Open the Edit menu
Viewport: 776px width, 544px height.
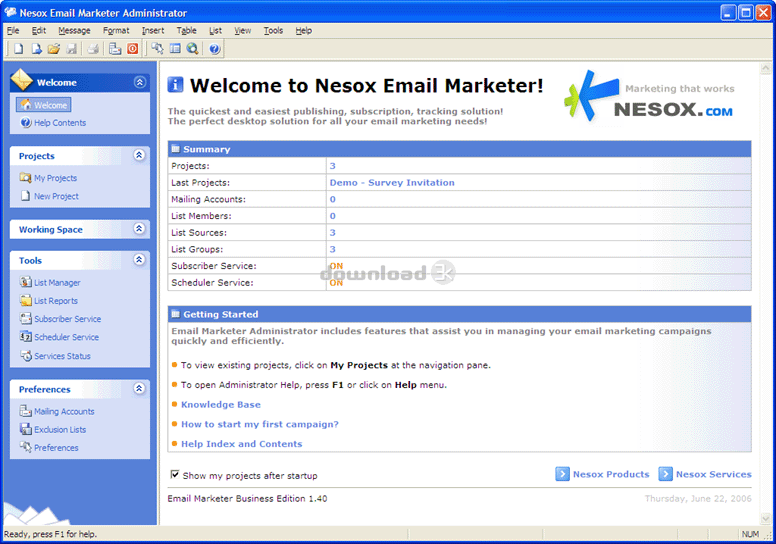point(39,31)
